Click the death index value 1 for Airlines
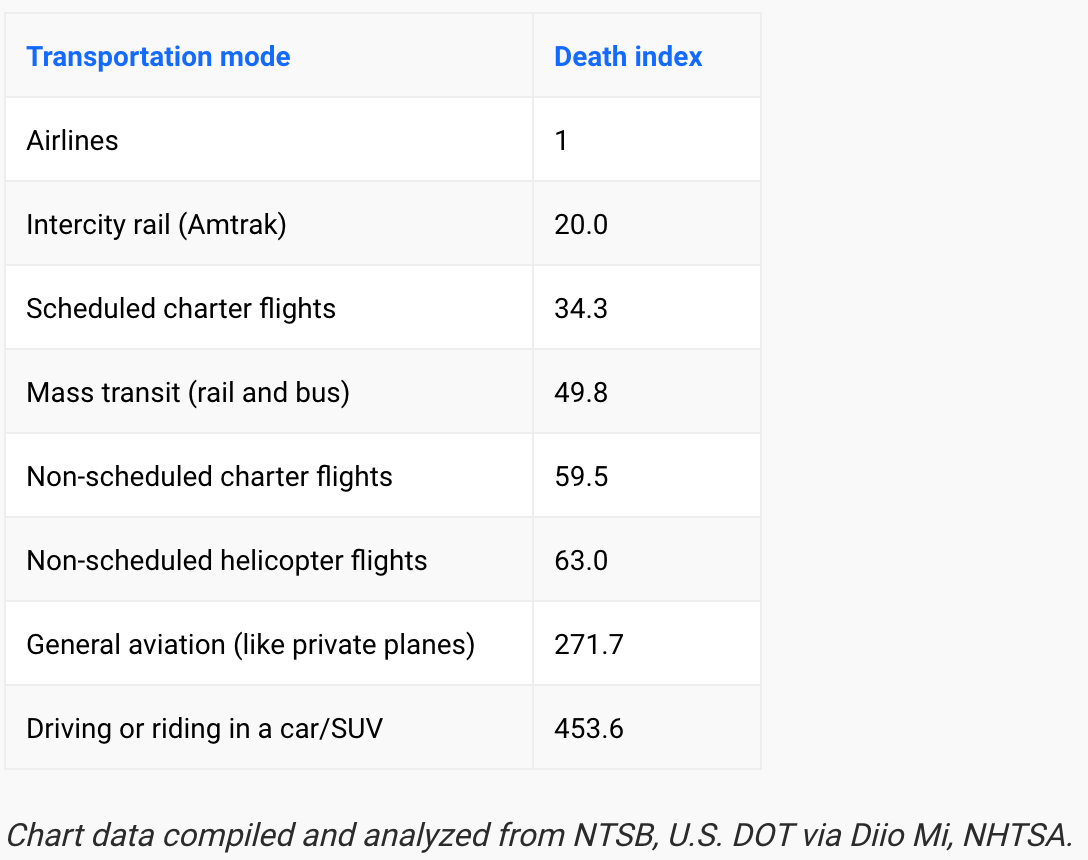This screenshot has height=860, width=1088. click(562, 141)
